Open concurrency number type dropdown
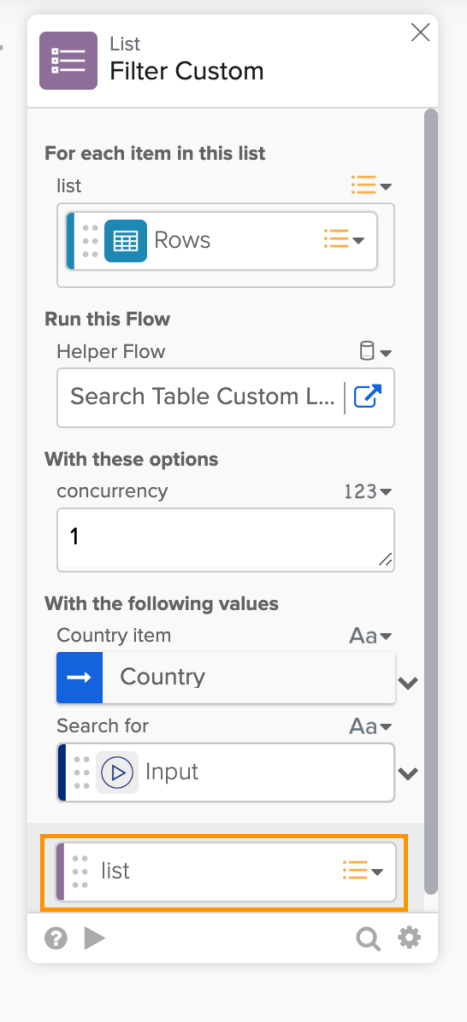The width and height of the screenshot is (467, 1022). coord(368,491)
